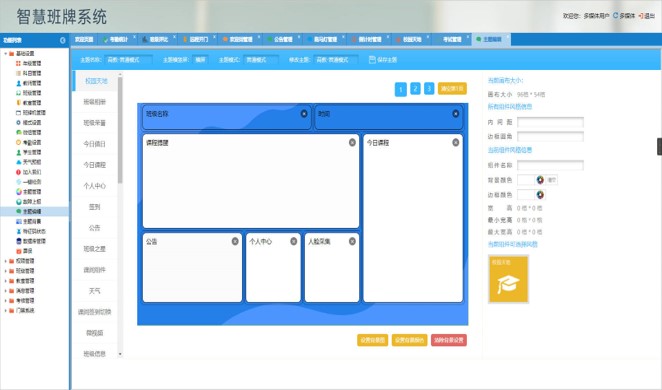Click the 内间距 input field
This screenshot has height=390, width=662.
pyautogui.click(x=551, y=122)
